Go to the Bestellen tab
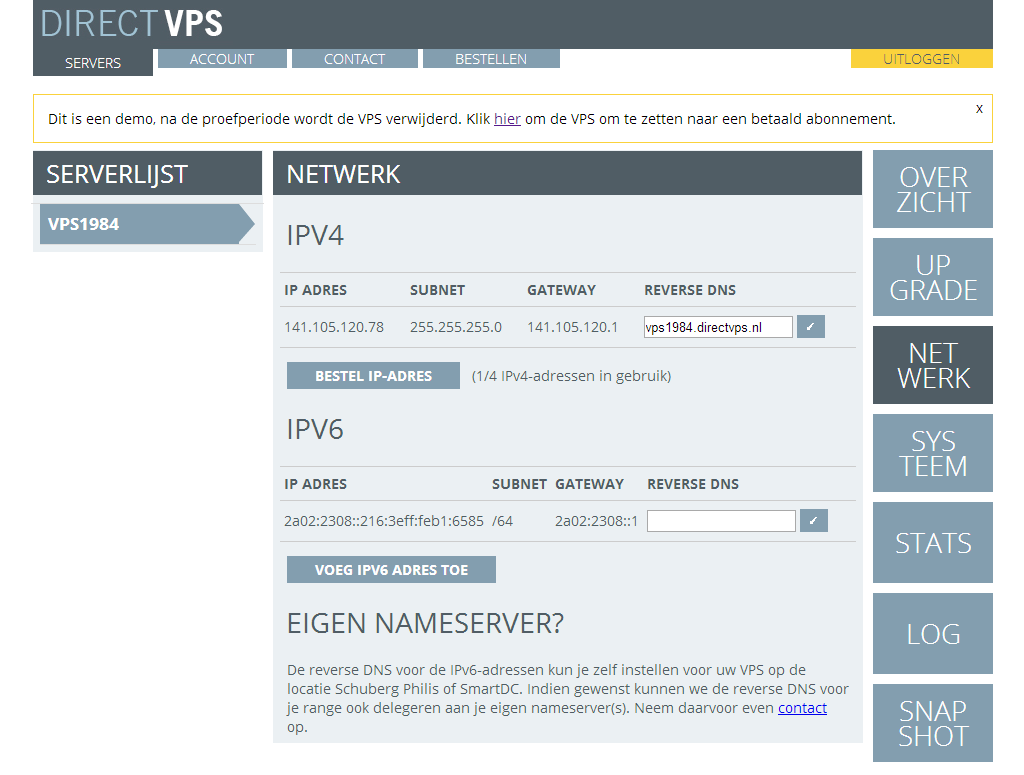Screen dimensions: 1024x775 (x=491, y=59)
